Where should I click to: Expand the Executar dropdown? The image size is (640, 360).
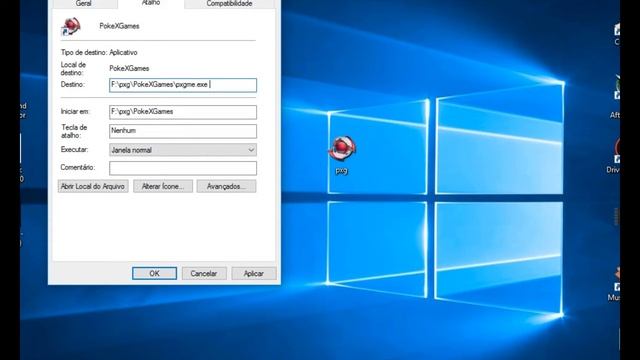(x=183, y=150)
